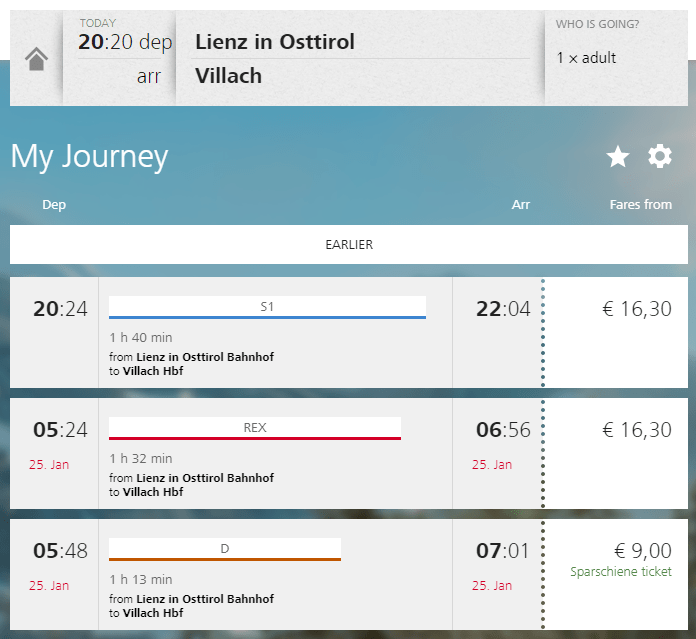Save journey with the star icon
Screen dimensions: 696x639
(x=618, y=156)
